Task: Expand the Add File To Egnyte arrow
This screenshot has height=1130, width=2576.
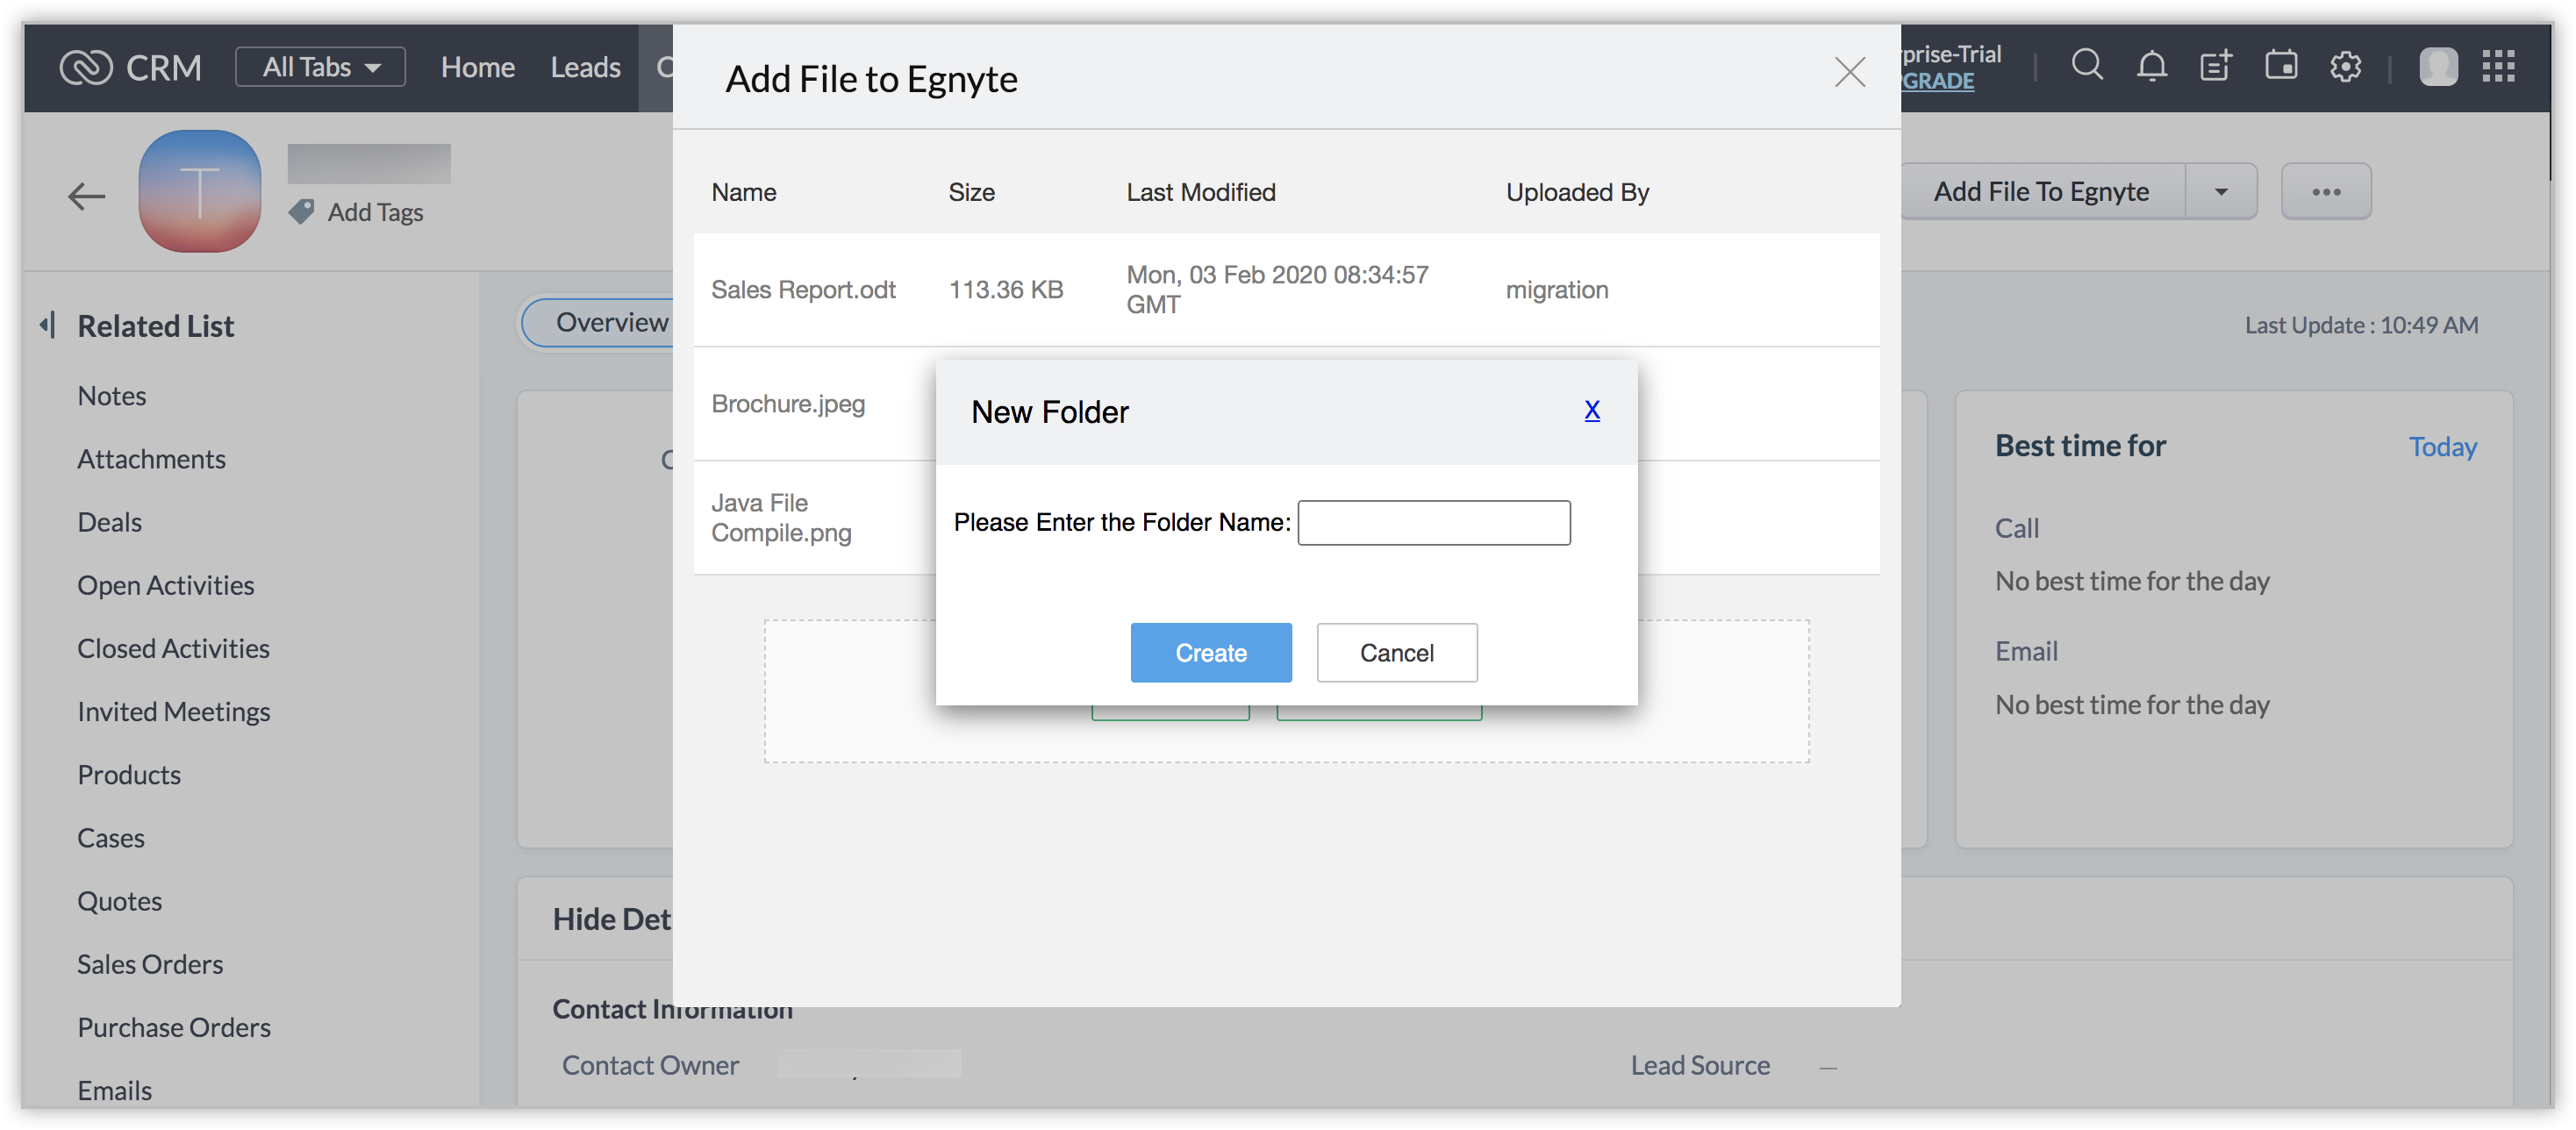Action: (2221, 191)
